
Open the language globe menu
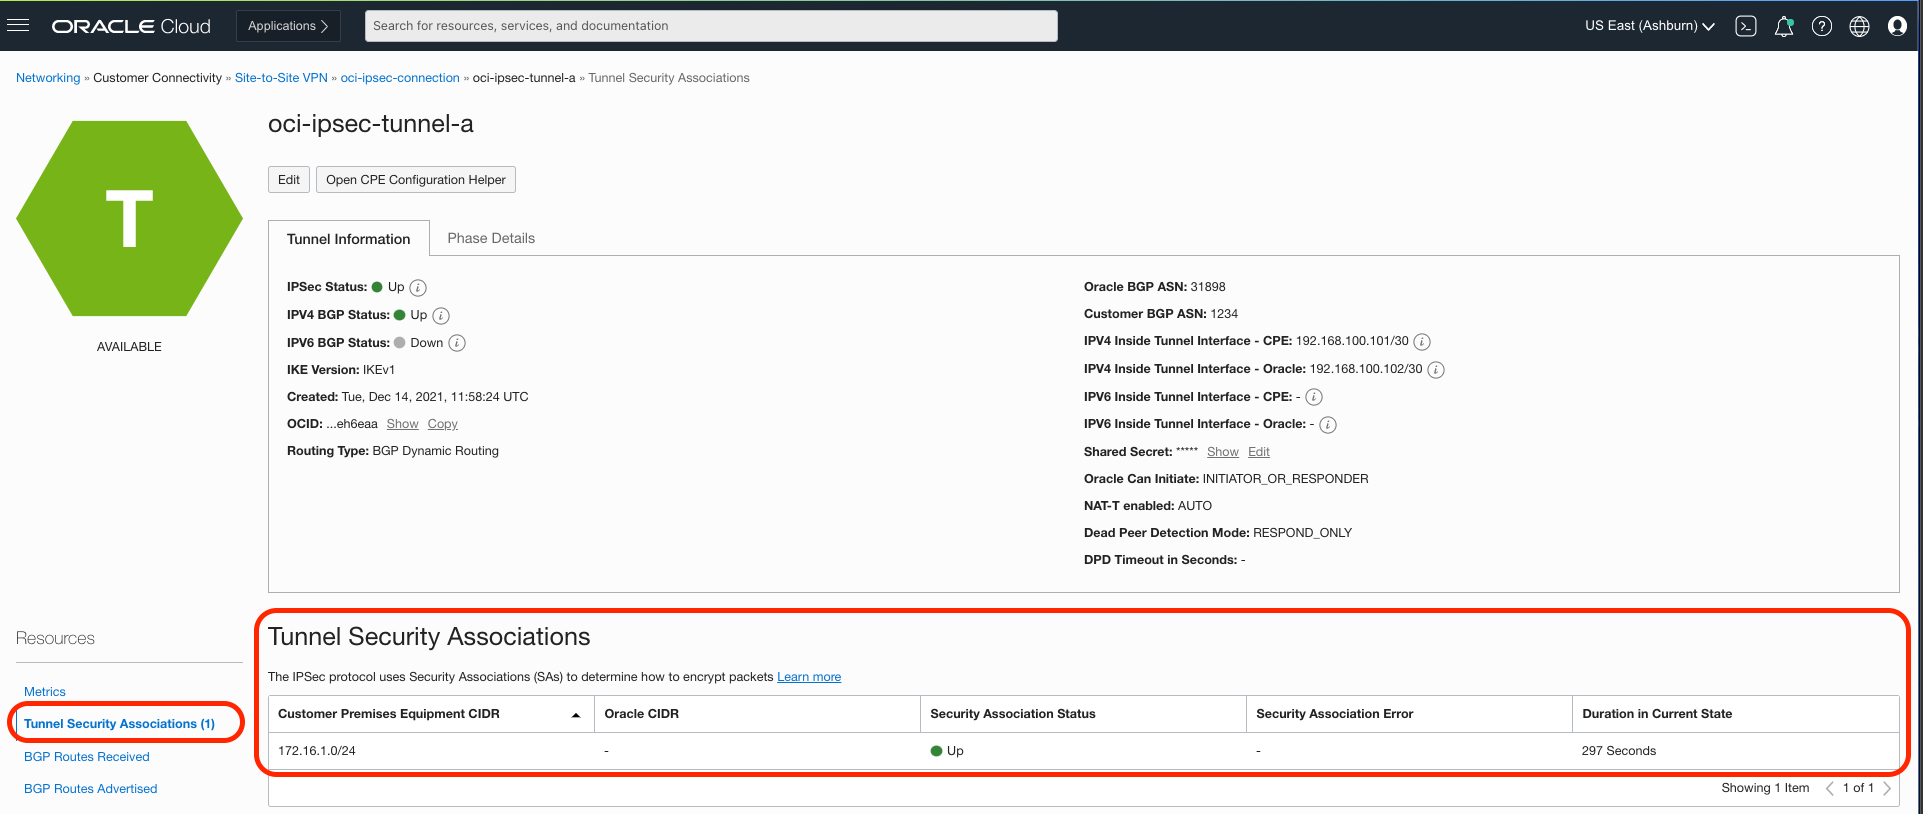(x=1860, y=27)
